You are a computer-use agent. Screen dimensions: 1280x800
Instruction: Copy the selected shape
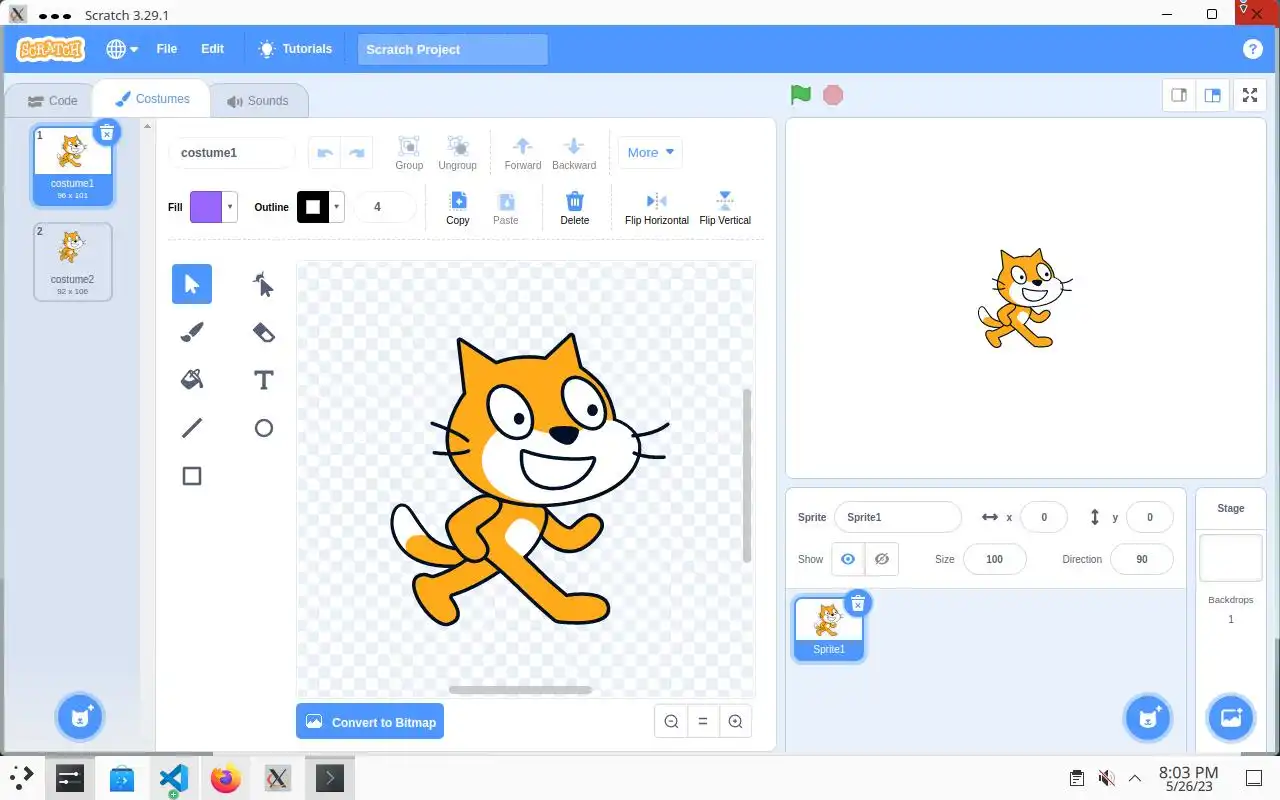click(x=458, y=208)
